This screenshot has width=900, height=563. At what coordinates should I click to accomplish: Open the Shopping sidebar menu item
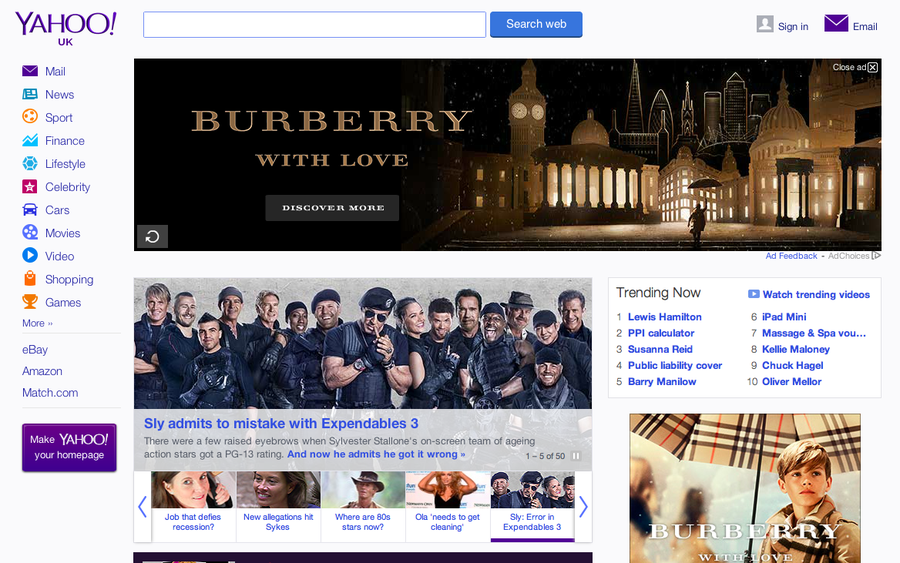(68, 280)
